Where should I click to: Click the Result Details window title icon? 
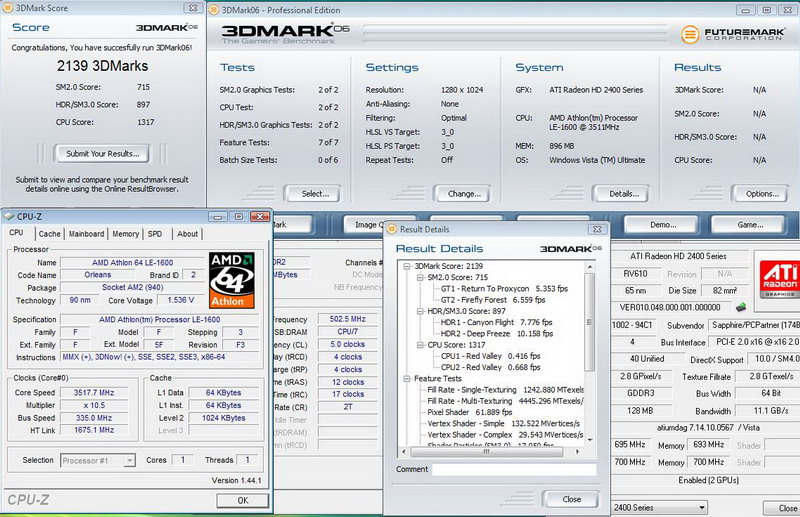click(391, 229)
